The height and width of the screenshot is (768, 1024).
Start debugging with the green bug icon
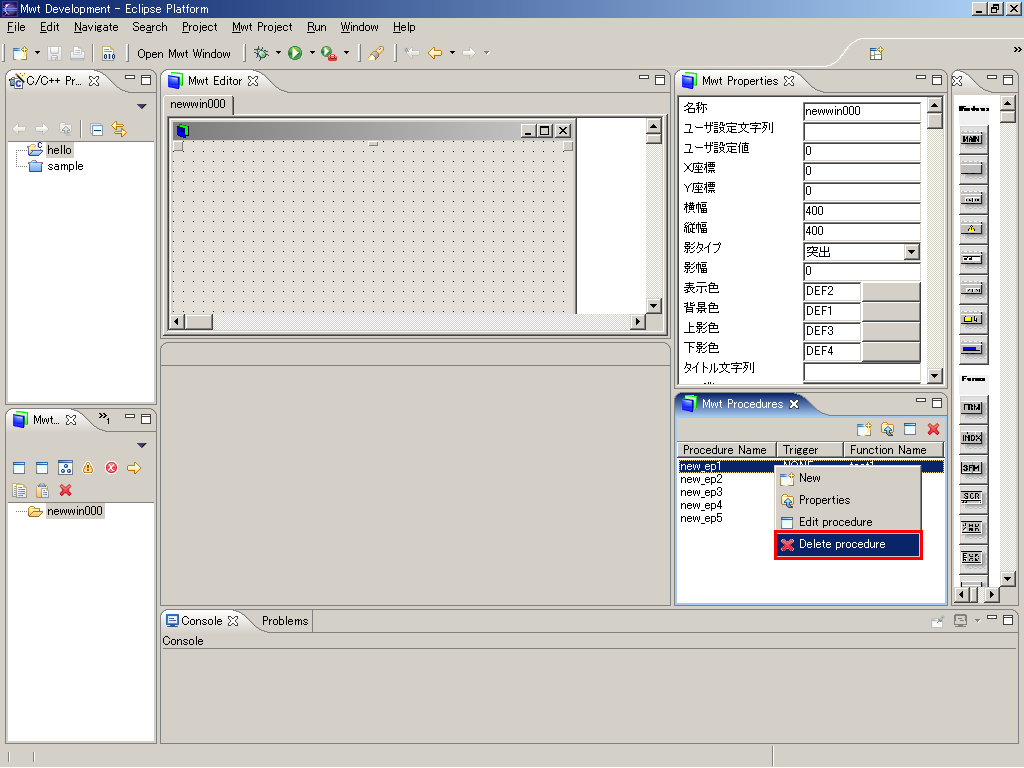[x=261, y=53]
